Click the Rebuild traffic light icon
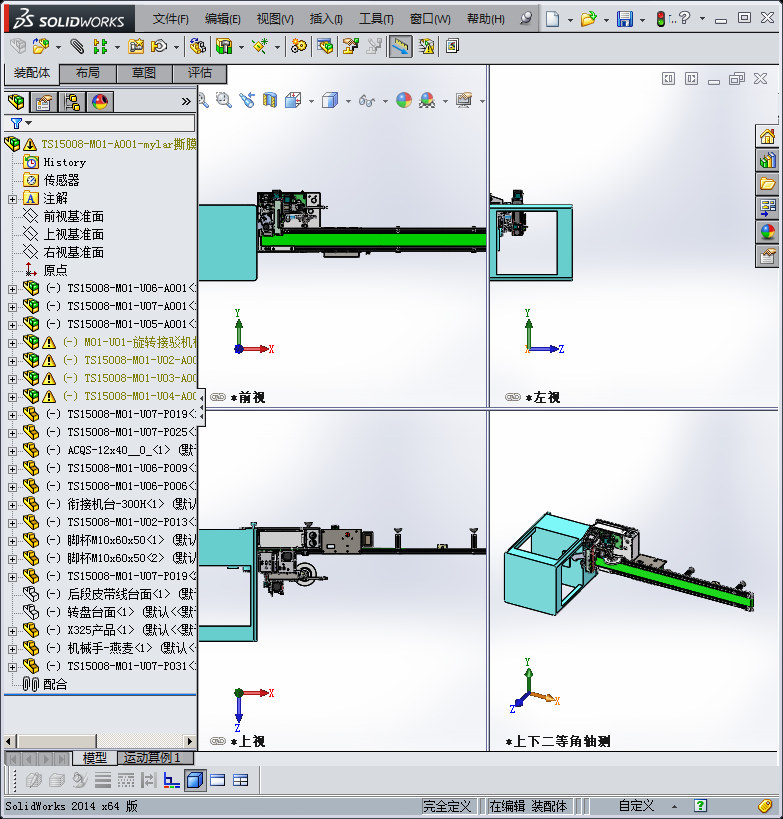 coord(660,19)
